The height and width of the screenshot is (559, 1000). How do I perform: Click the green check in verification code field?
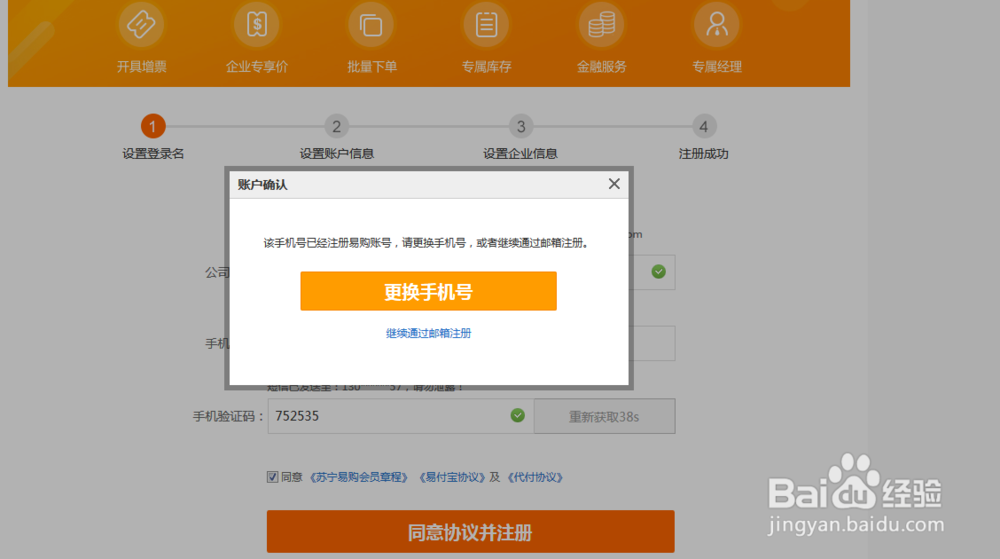[518, 416]
